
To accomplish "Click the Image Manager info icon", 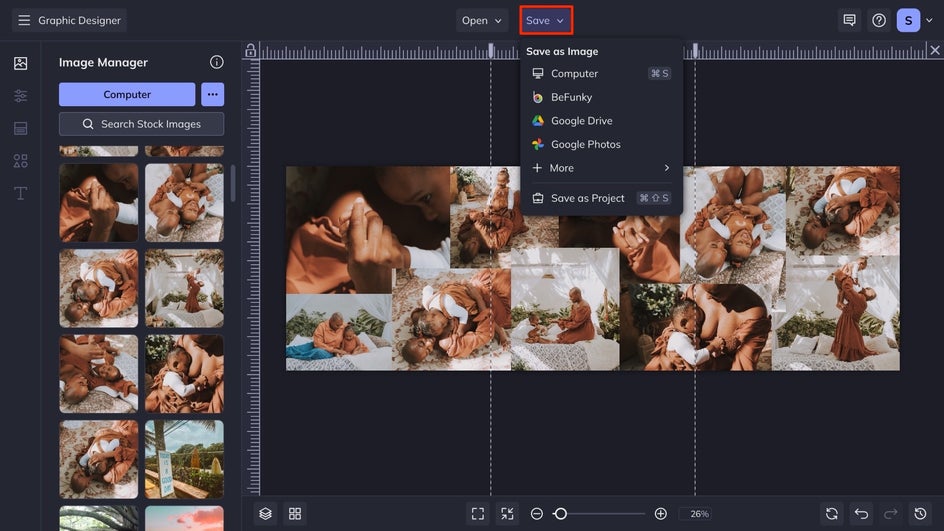I will coord(216,62).
